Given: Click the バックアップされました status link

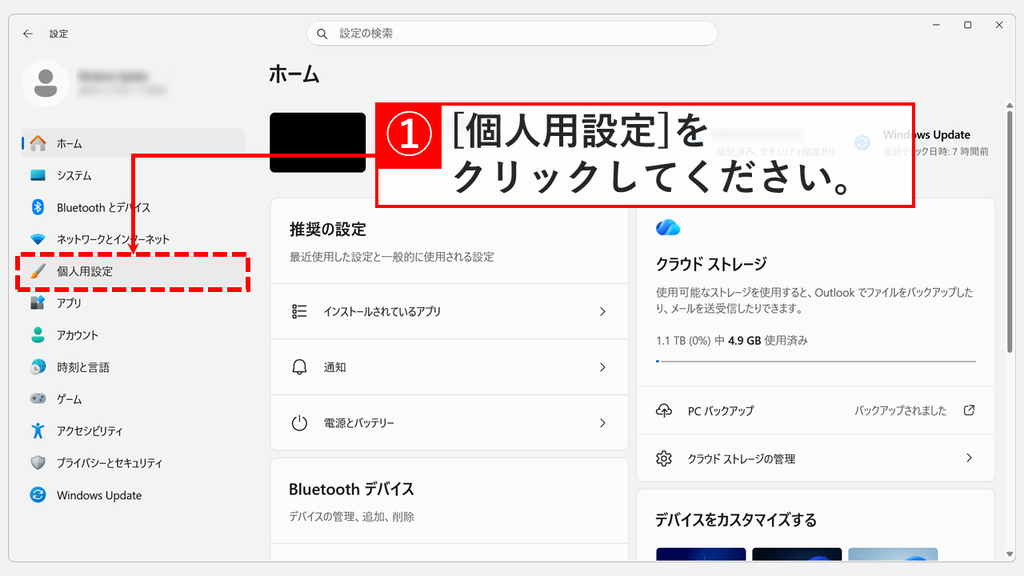Looking at the screenshot, I should click(x=900, y=410).
